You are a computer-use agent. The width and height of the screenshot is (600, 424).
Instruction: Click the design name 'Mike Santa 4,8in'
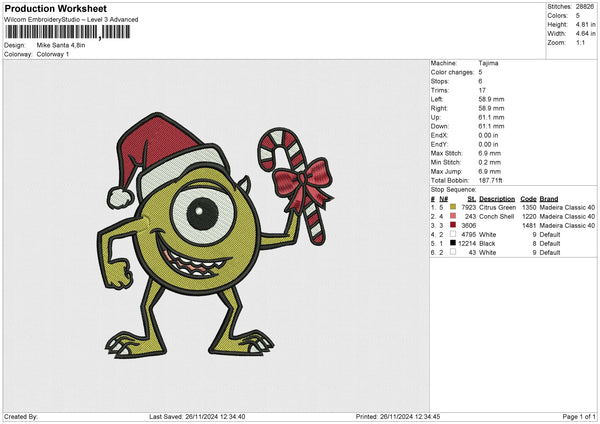click(x=61, y=45)
